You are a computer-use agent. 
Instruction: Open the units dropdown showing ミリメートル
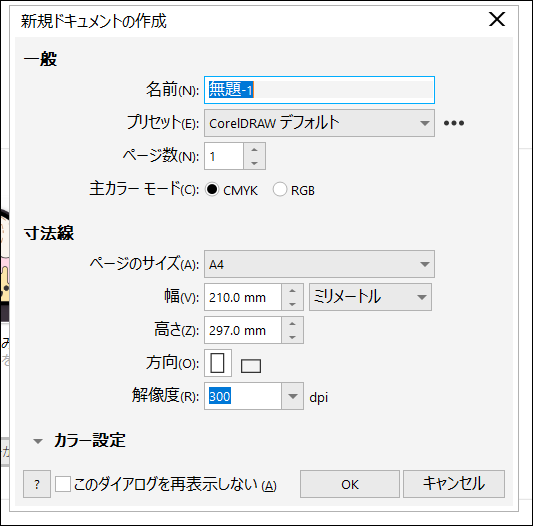click(370, 297)
